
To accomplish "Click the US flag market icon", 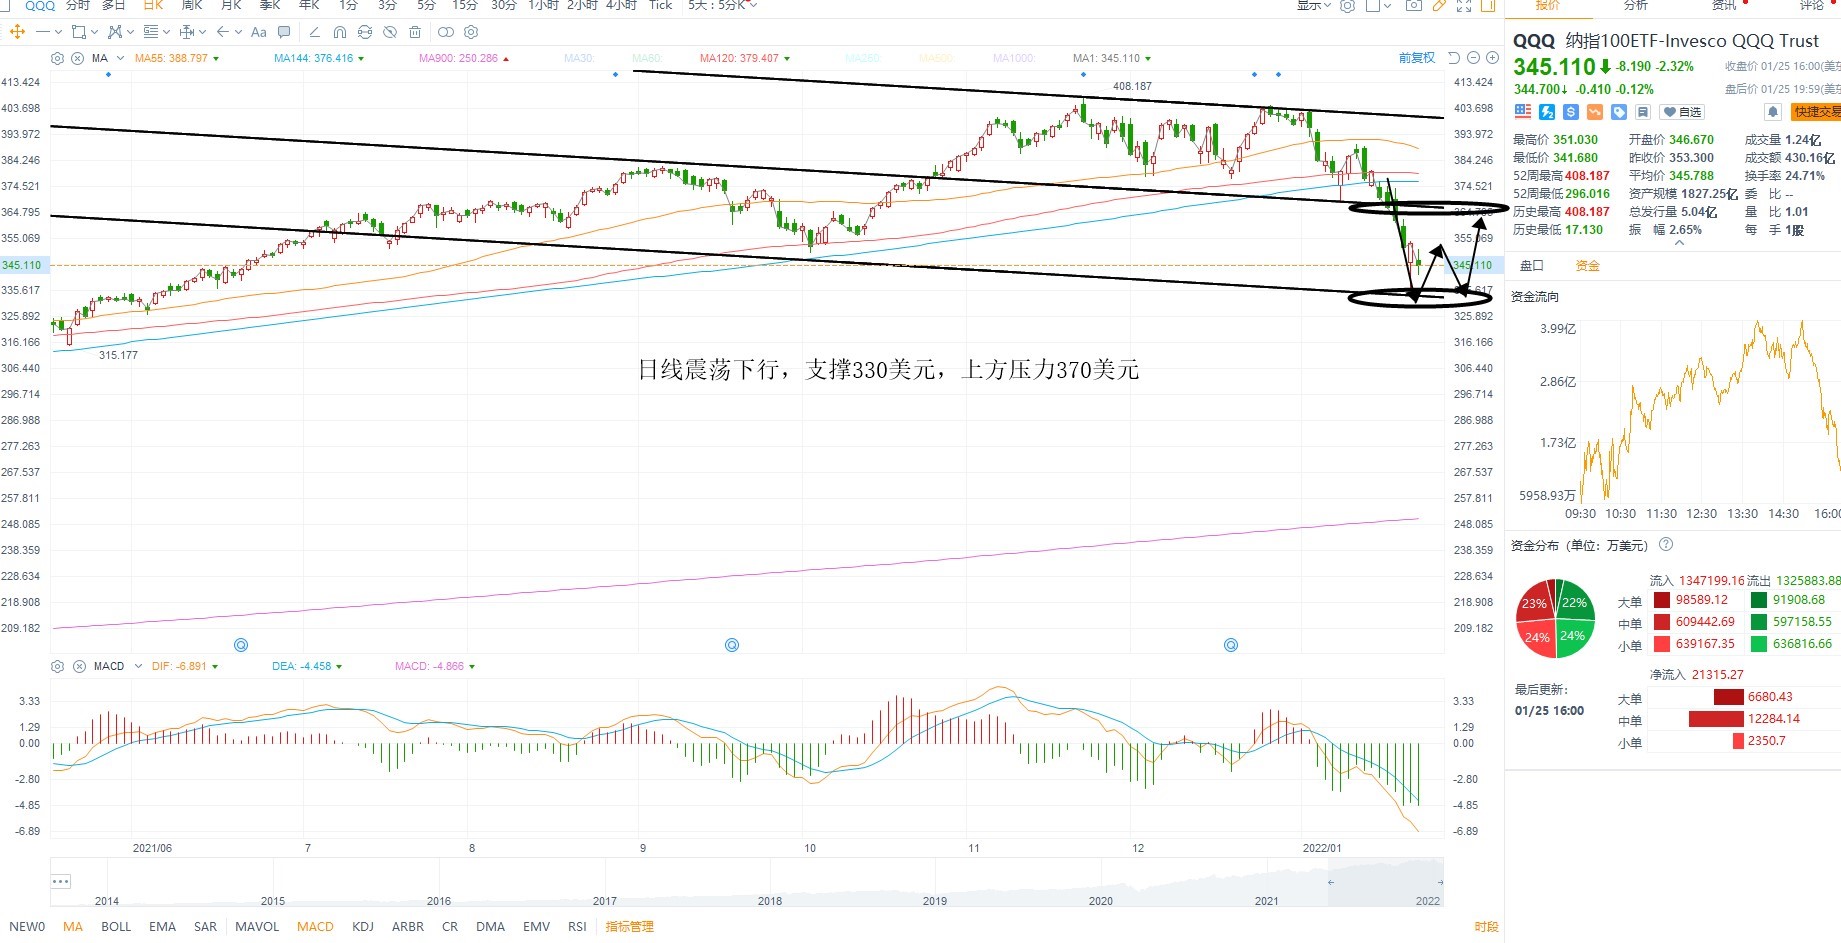I will [x=1523, y=112].
